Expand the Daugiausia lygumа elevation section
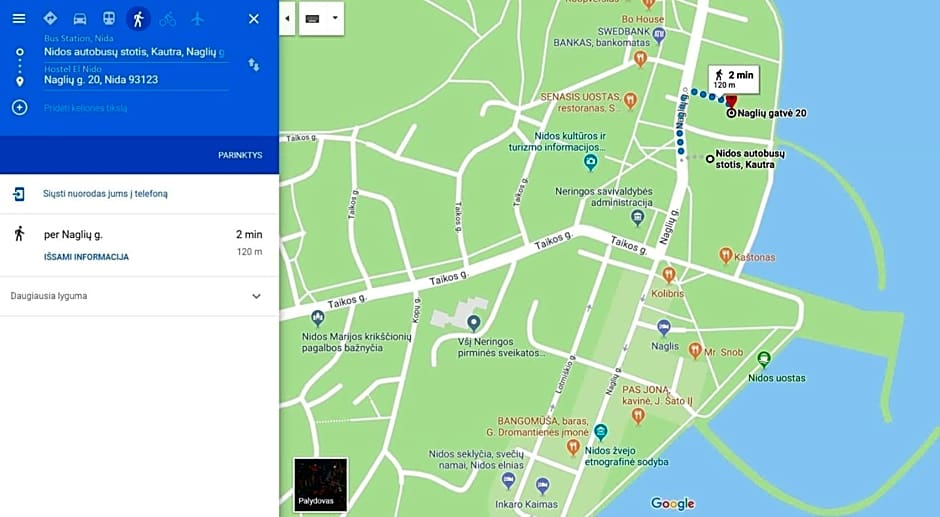Viewport: 940px width, 517px height. [x=256, y=296]
